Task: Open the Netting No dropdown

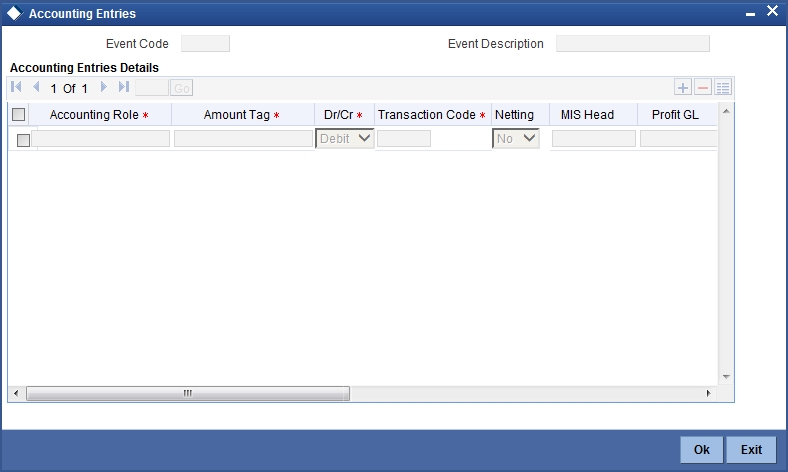Action: (x=516, y=138)
